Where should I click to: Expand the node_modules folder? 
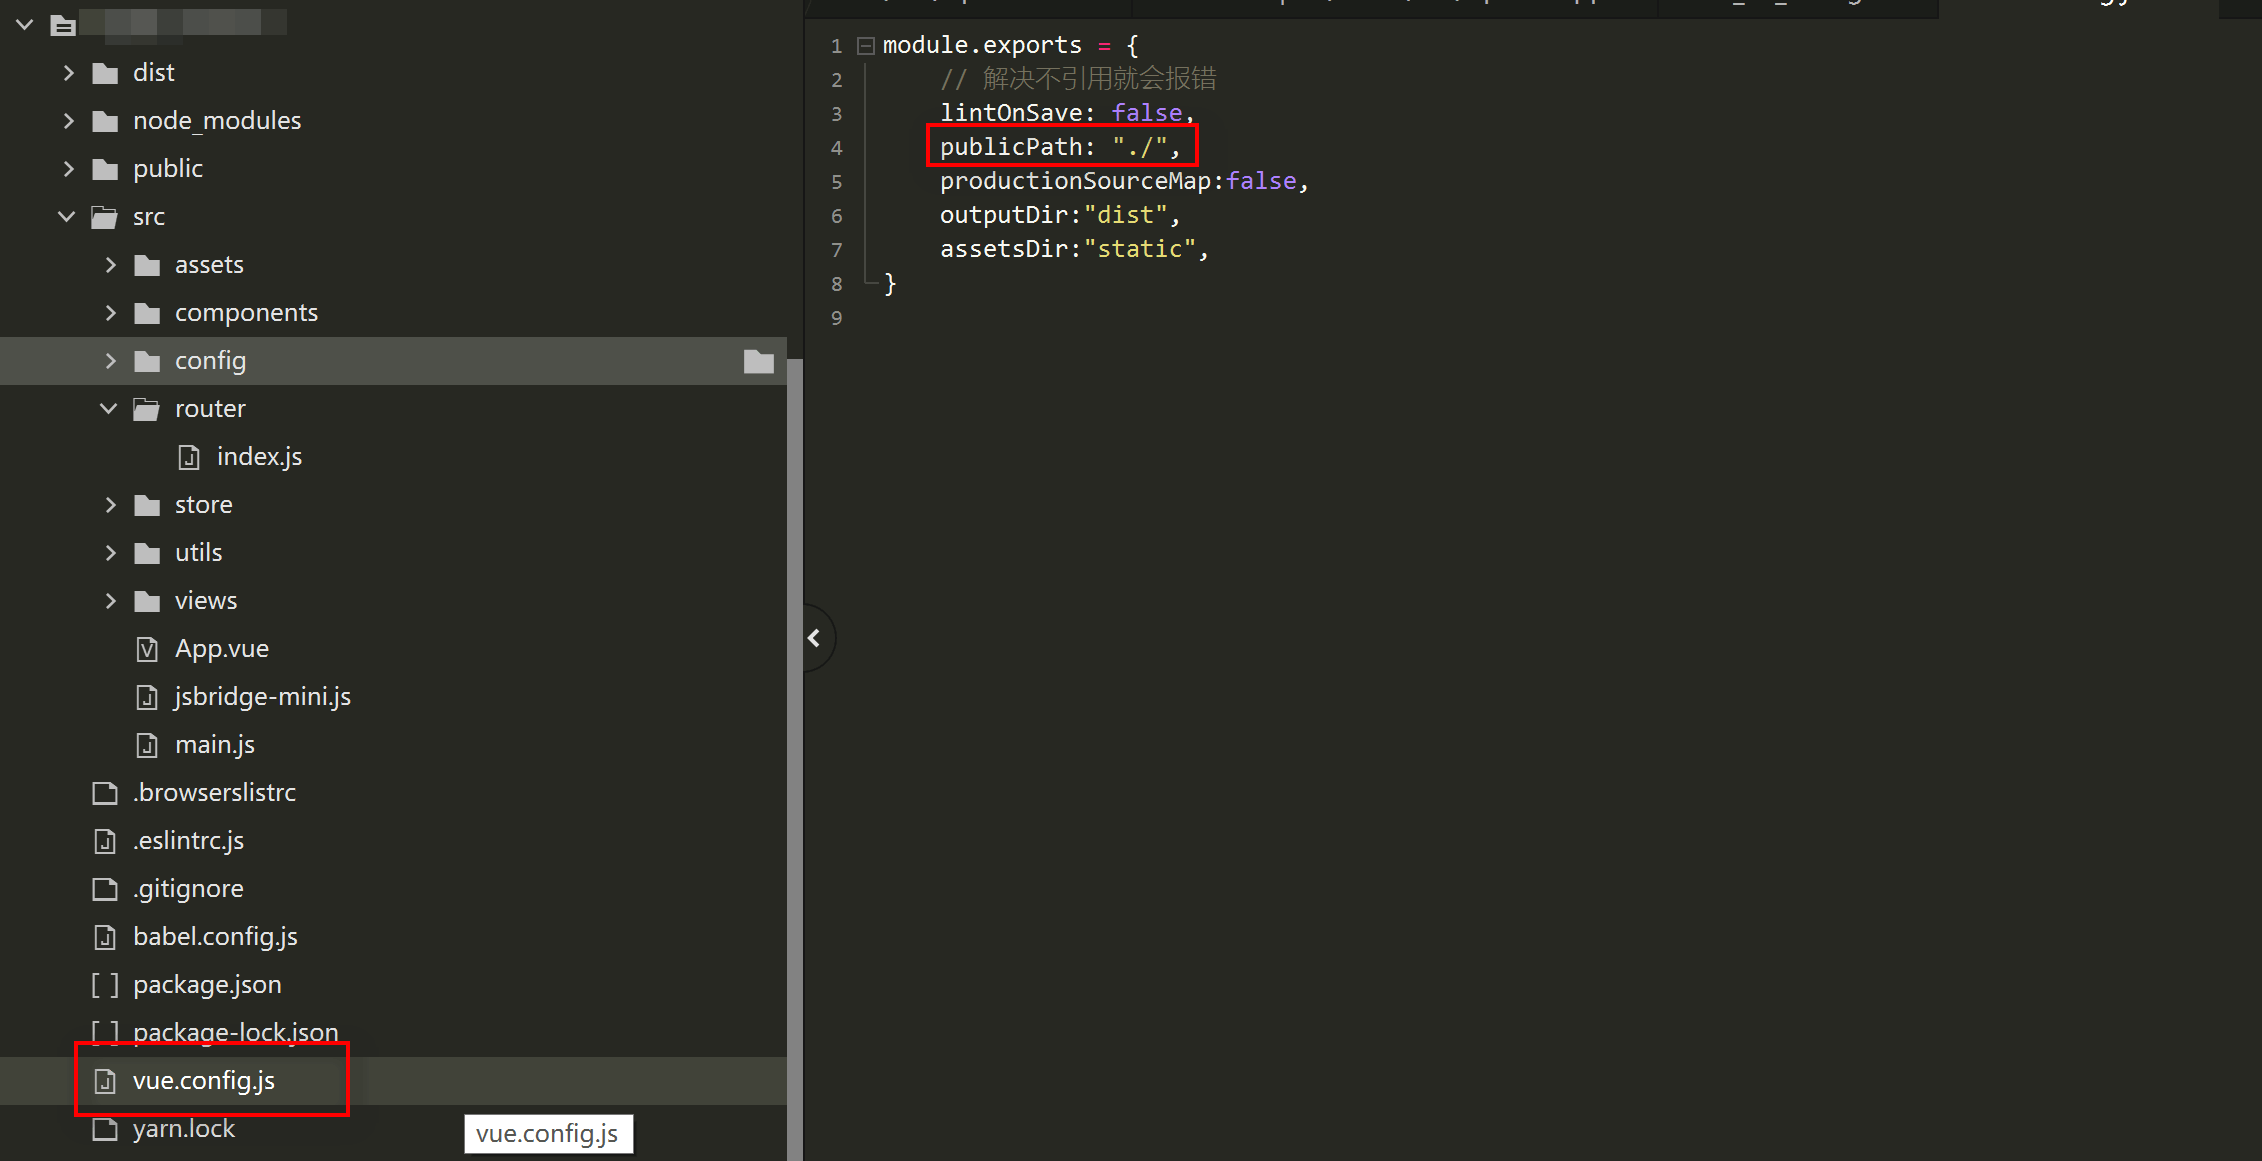[67, 120]
